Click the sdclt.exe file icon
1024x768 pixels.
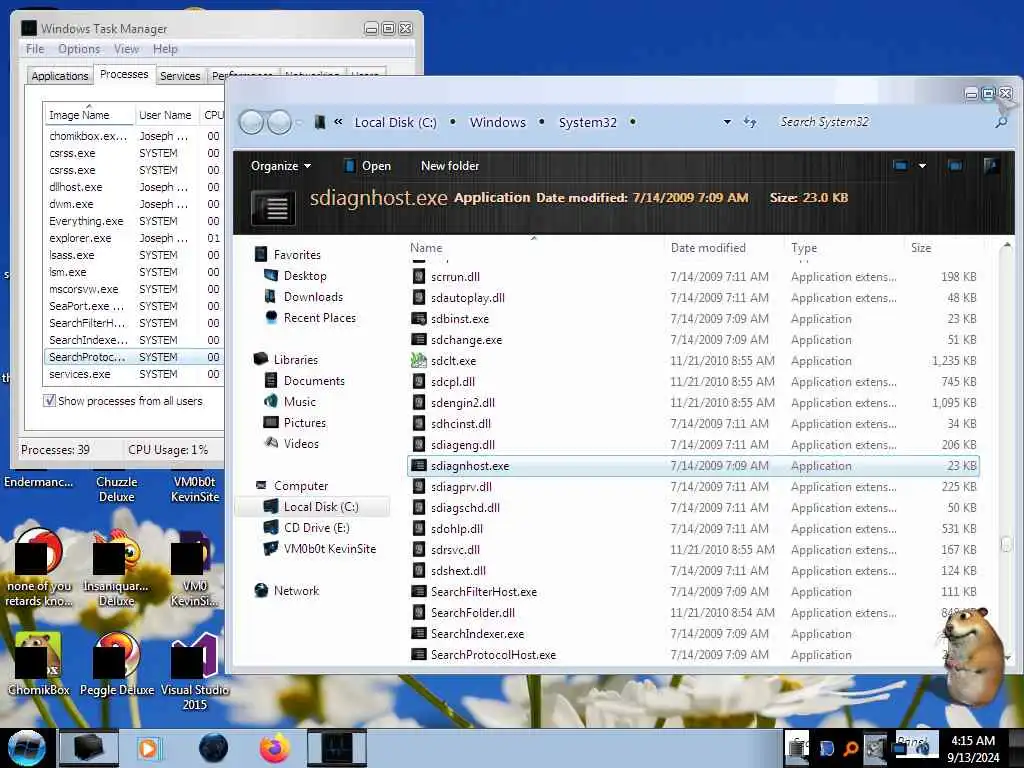(x=419, y=360)
